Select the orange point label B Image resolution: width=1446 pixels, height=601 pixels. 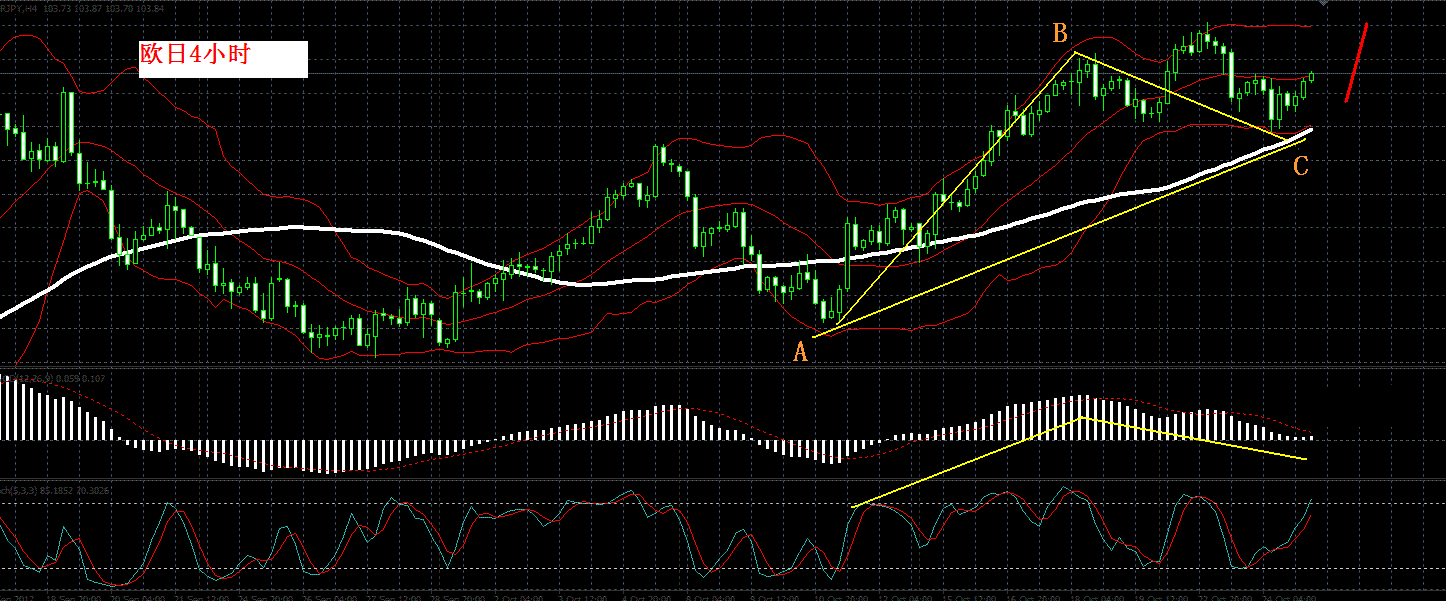1060,35
